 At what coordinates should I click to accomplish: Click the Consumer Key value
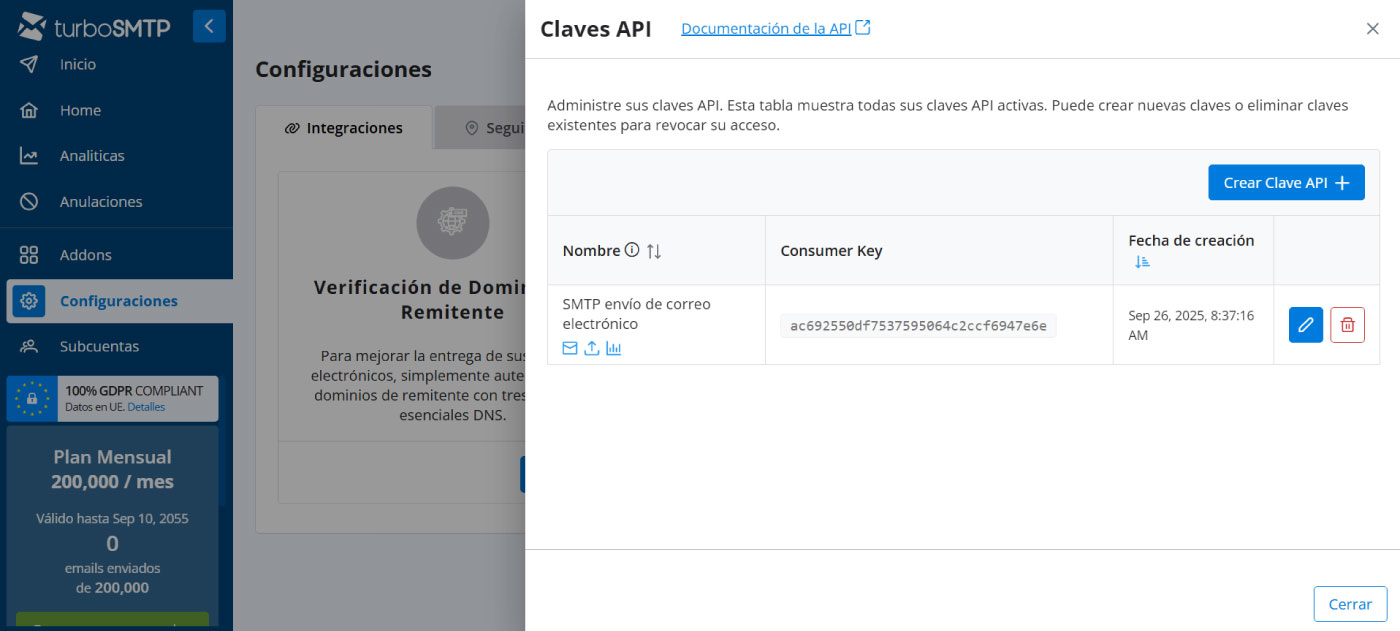[x=918, y=326]
